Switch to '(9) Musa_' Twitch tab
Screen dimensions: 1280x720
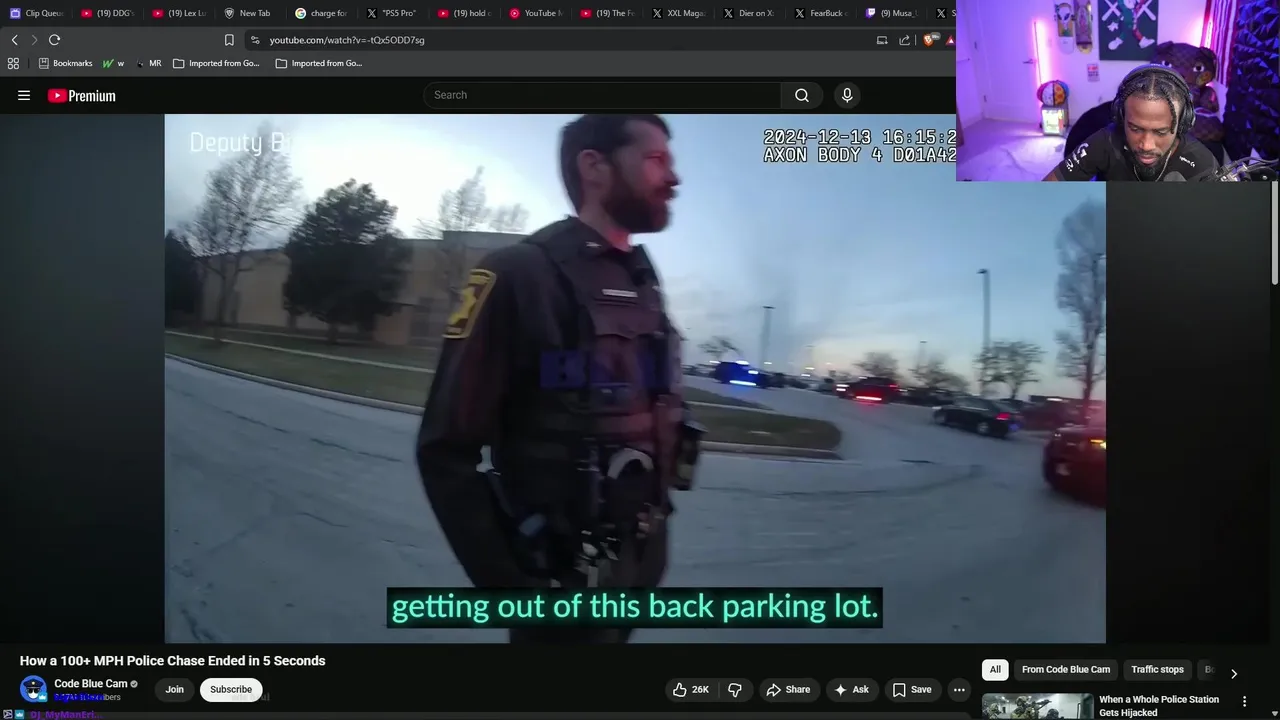pyautogui.click(x=893, y=13)
